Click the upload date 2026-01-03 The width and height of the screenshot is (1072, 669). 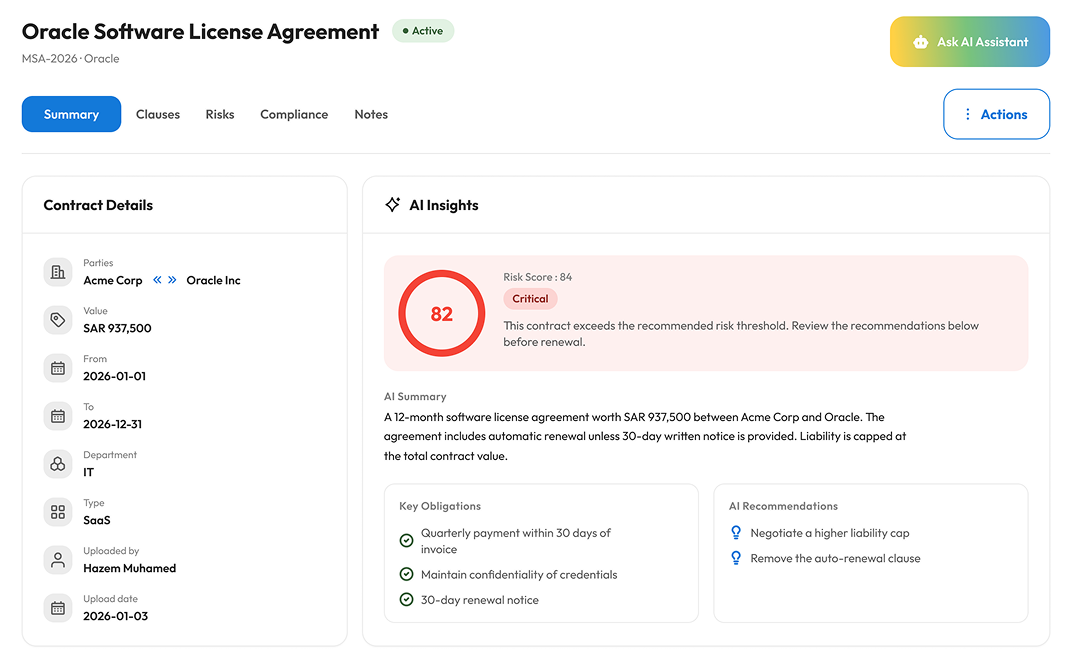coord(116,616)
